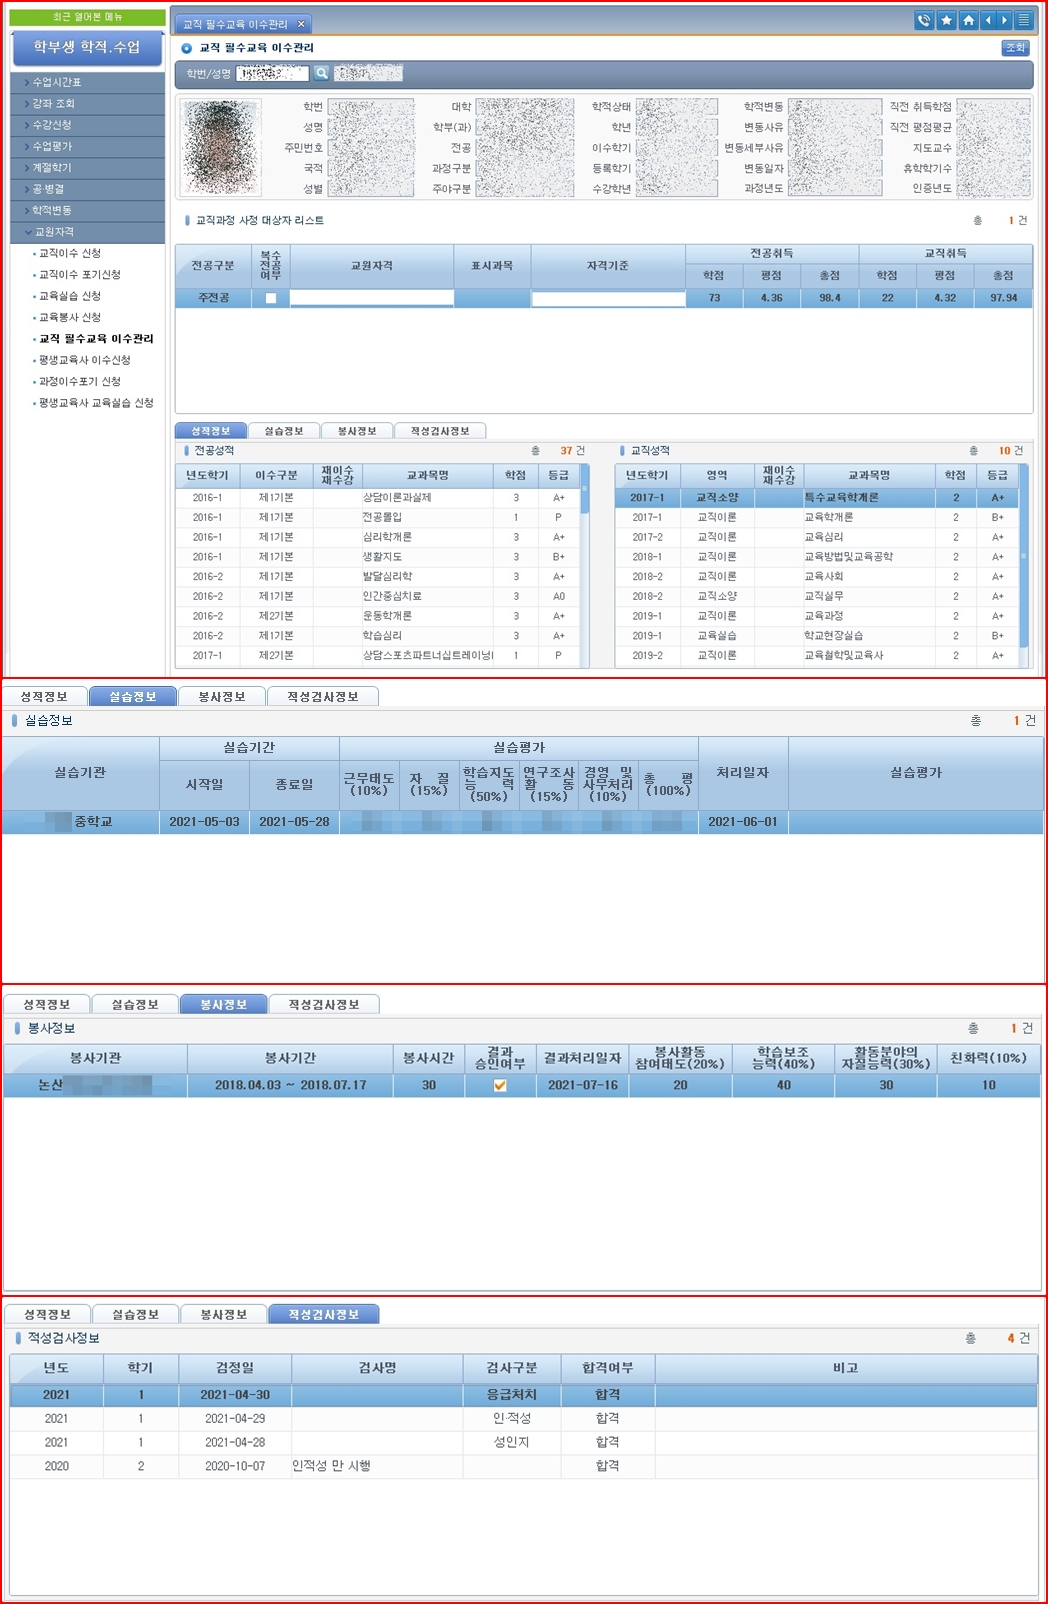Screen dimensions: 1048x1604
Task: Click the 최근 열어본 메뉴 green button
Action: coord(87,17)
